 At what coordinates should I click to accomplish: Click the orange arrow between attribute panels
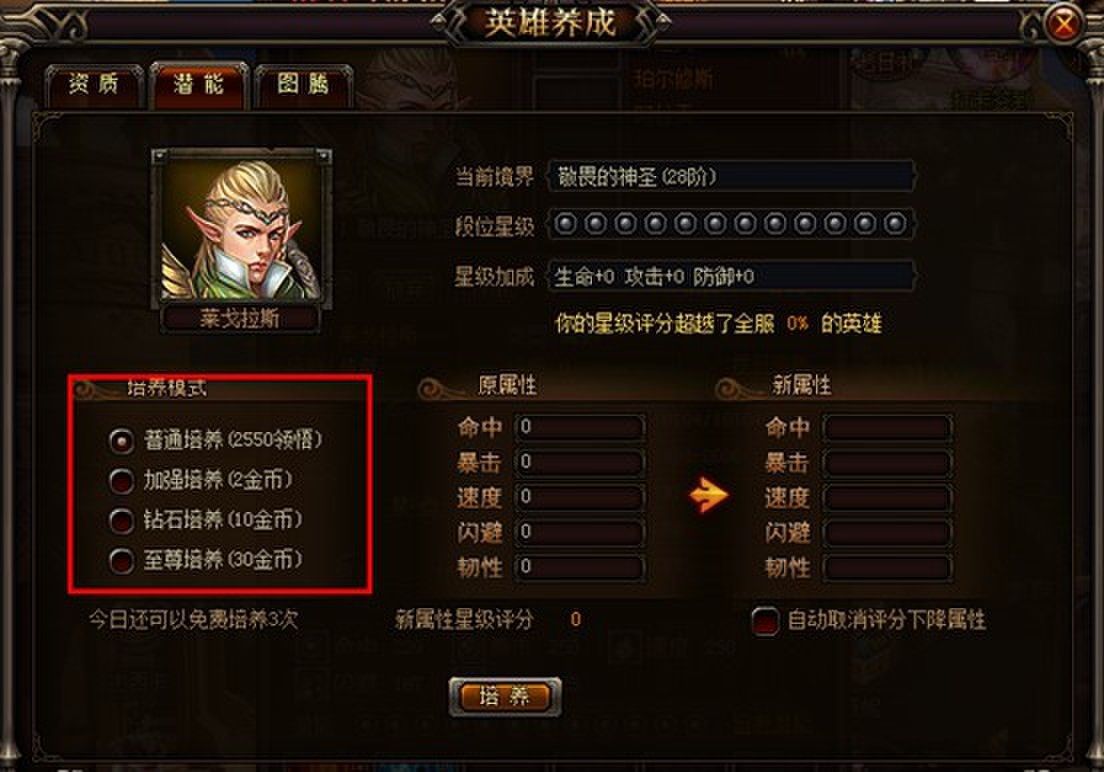coord(708,496)
